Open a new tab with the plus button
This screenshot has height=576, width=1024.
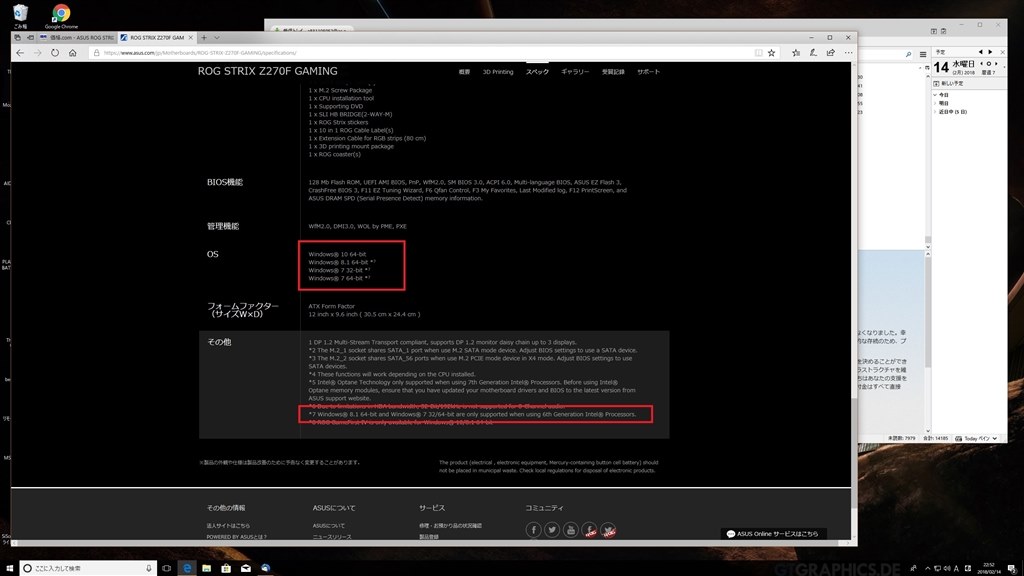(204, 38)
